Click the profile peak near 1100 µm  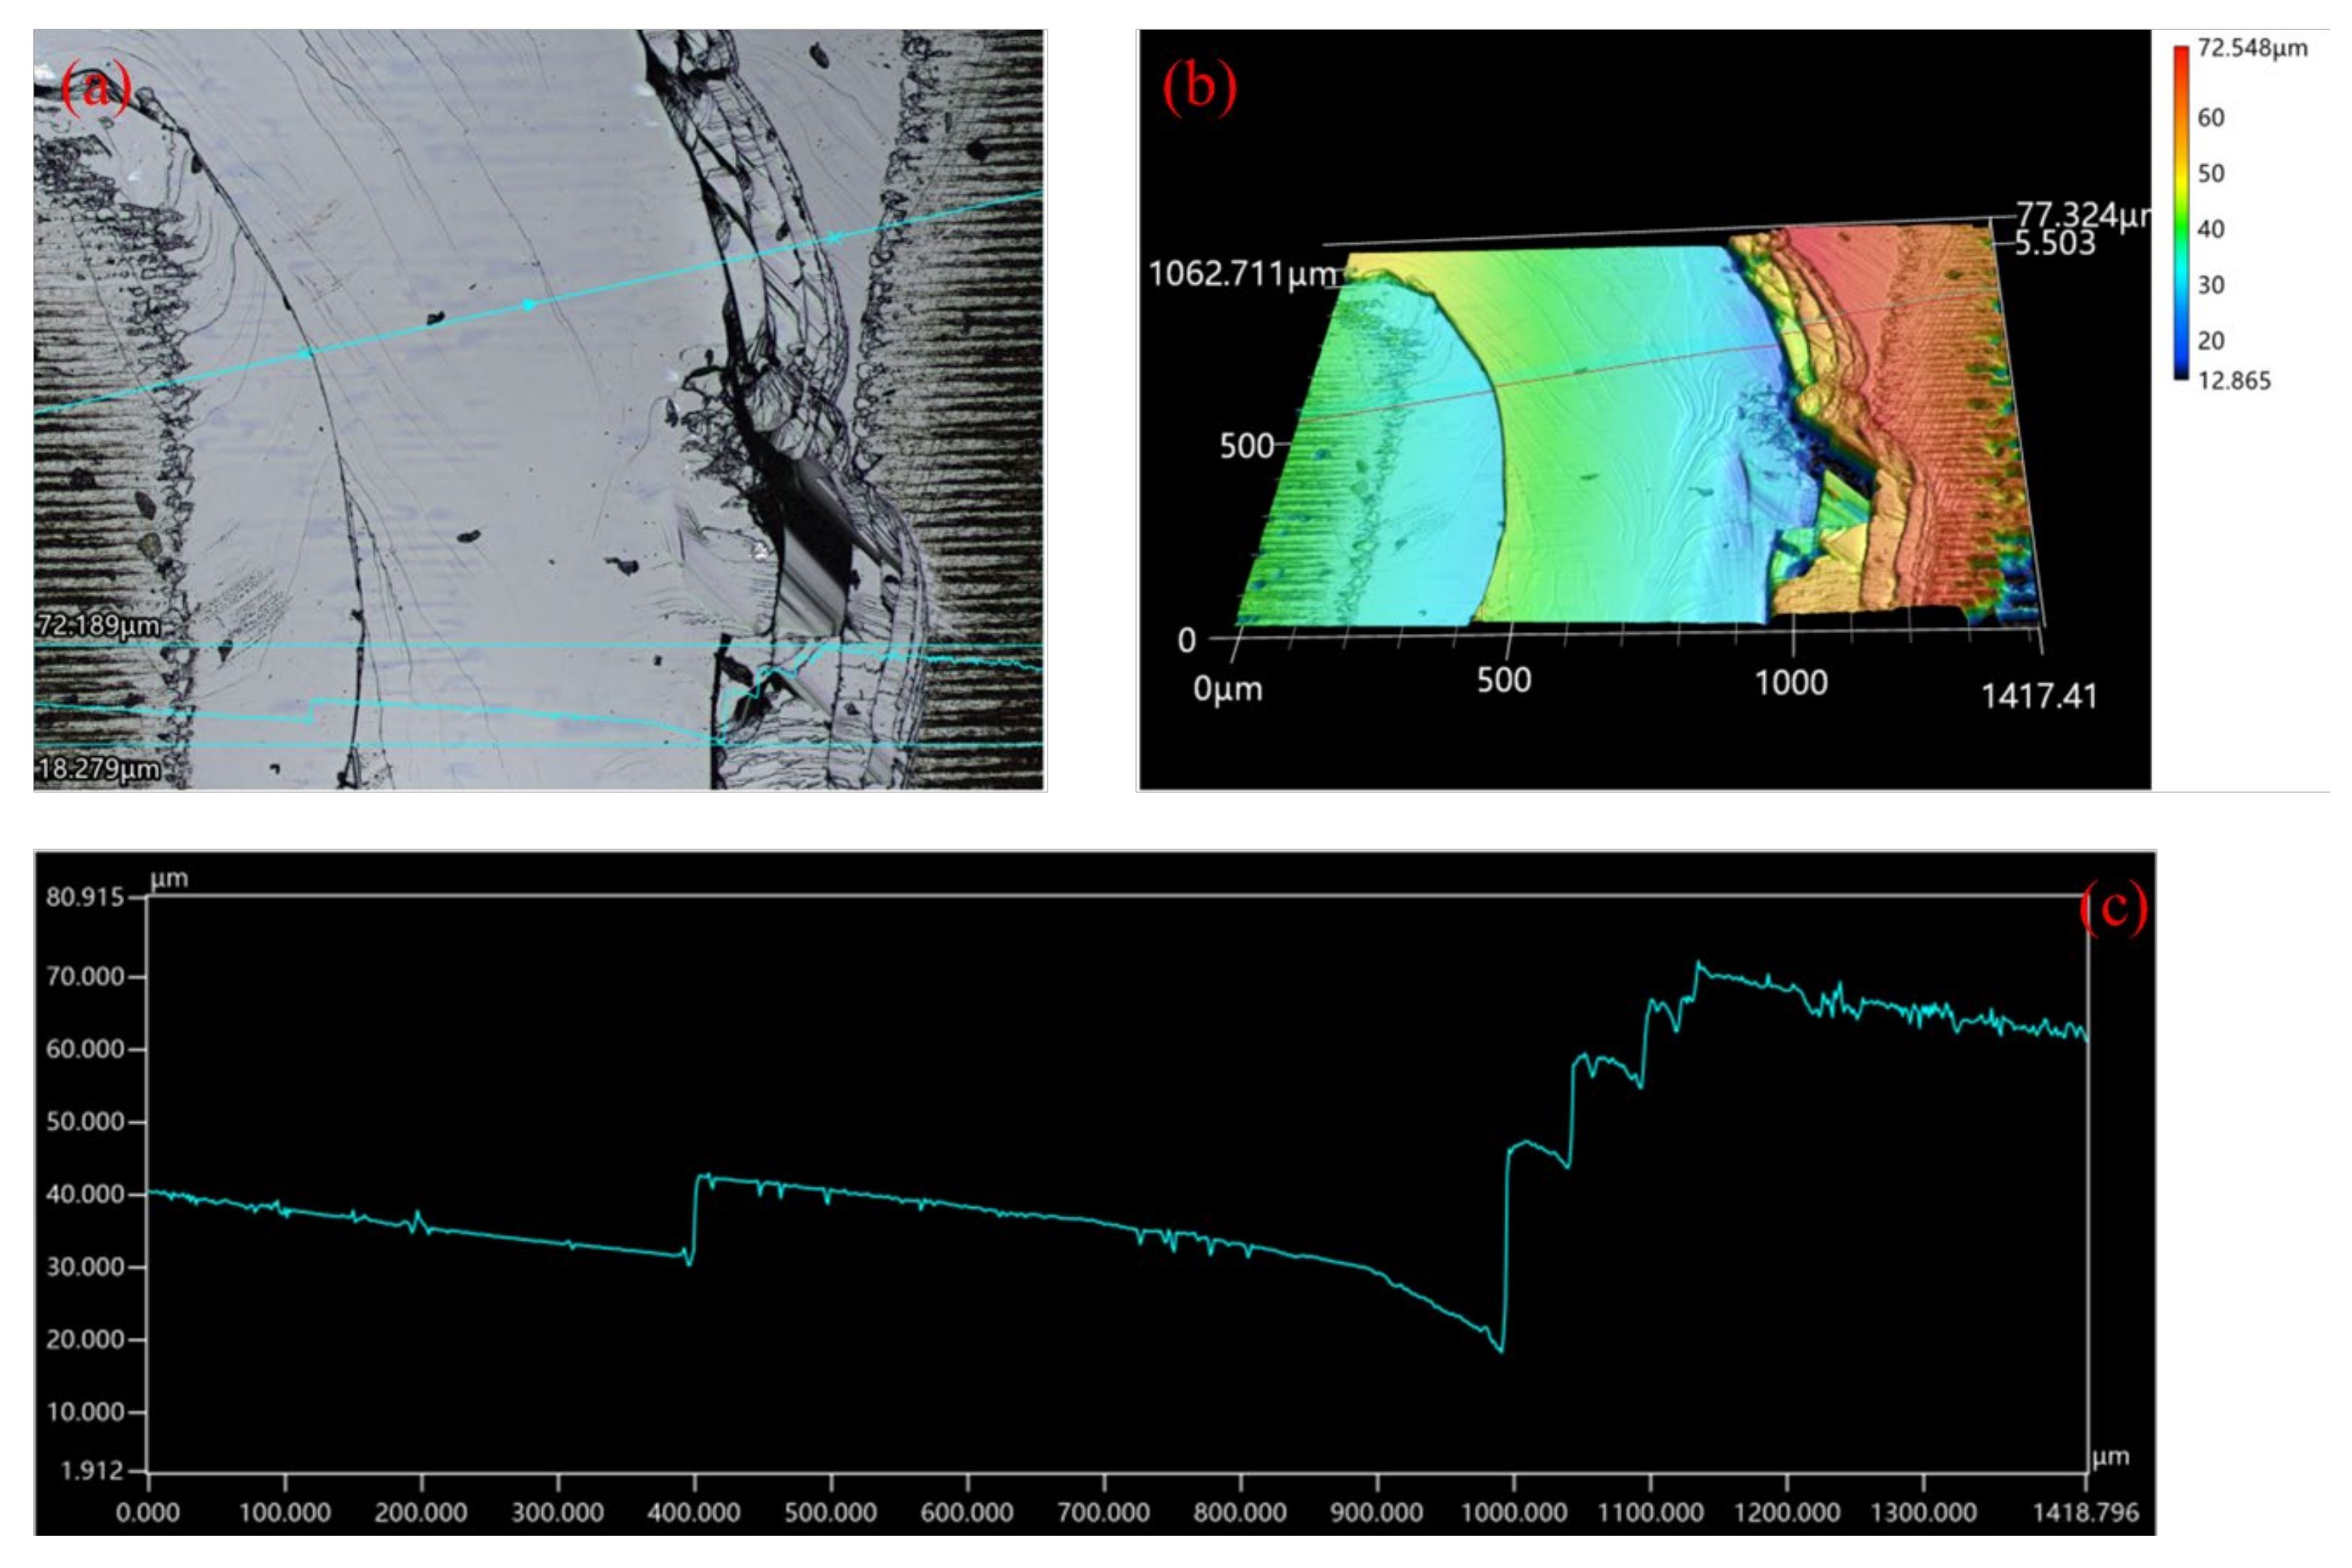click(1697, 964)
